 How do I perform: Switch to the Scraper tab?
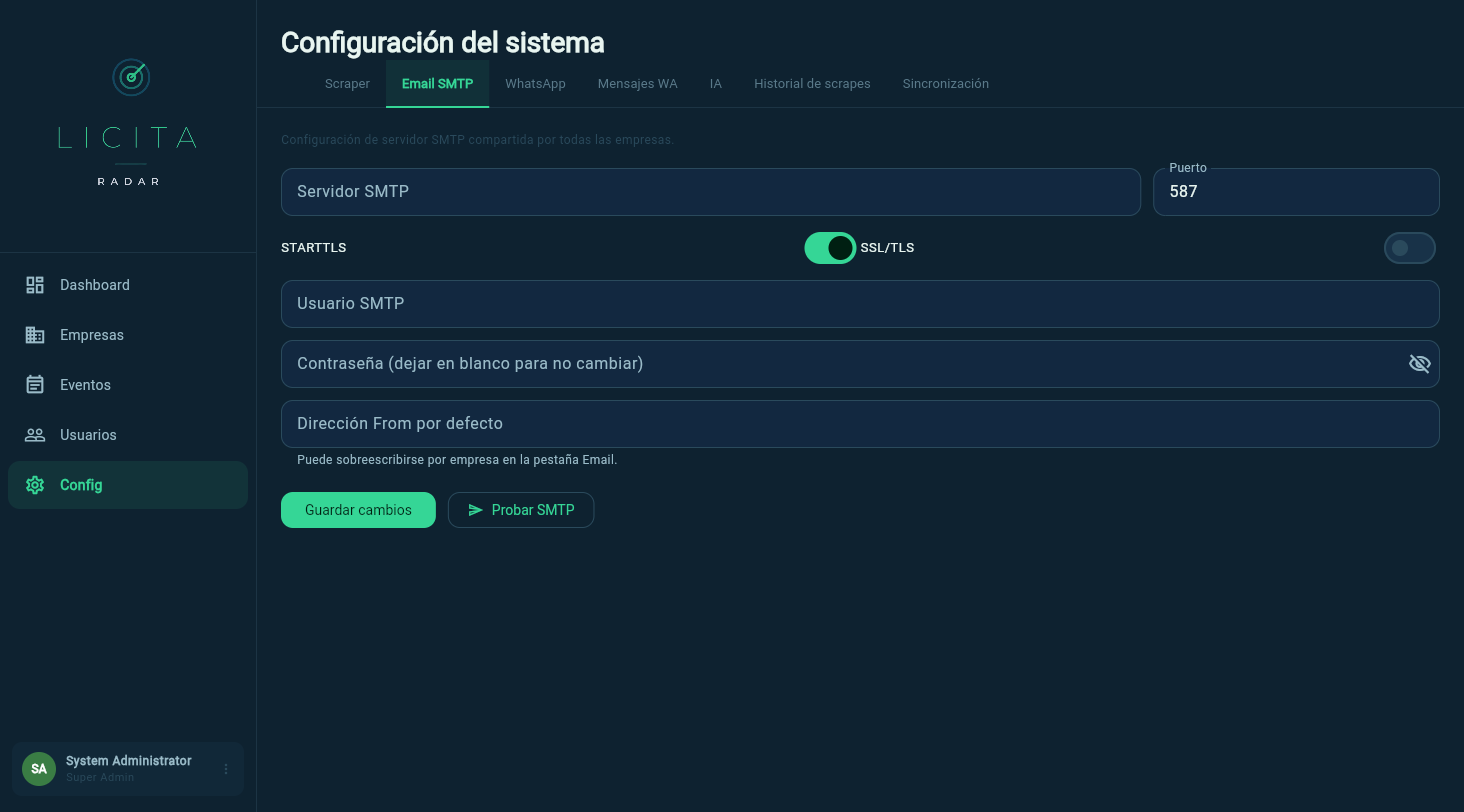coord(347,84)
